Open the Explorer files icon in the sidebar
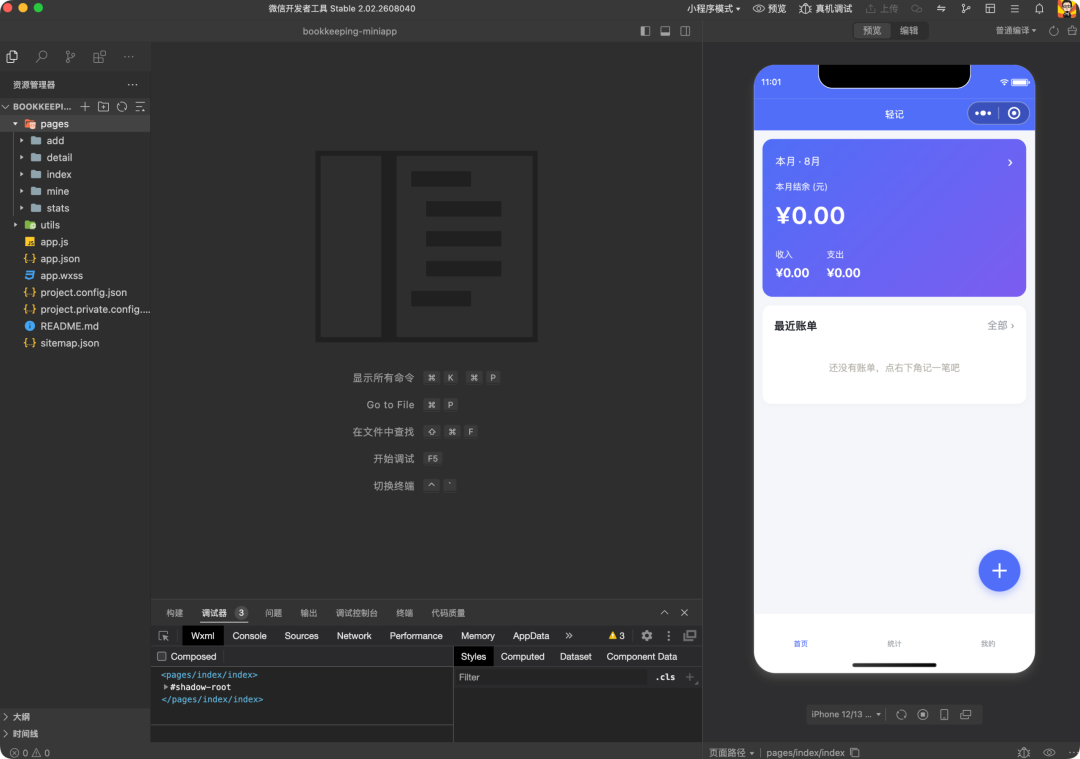The width and height of the screenshot is (1080, 759). coord(12,57)
